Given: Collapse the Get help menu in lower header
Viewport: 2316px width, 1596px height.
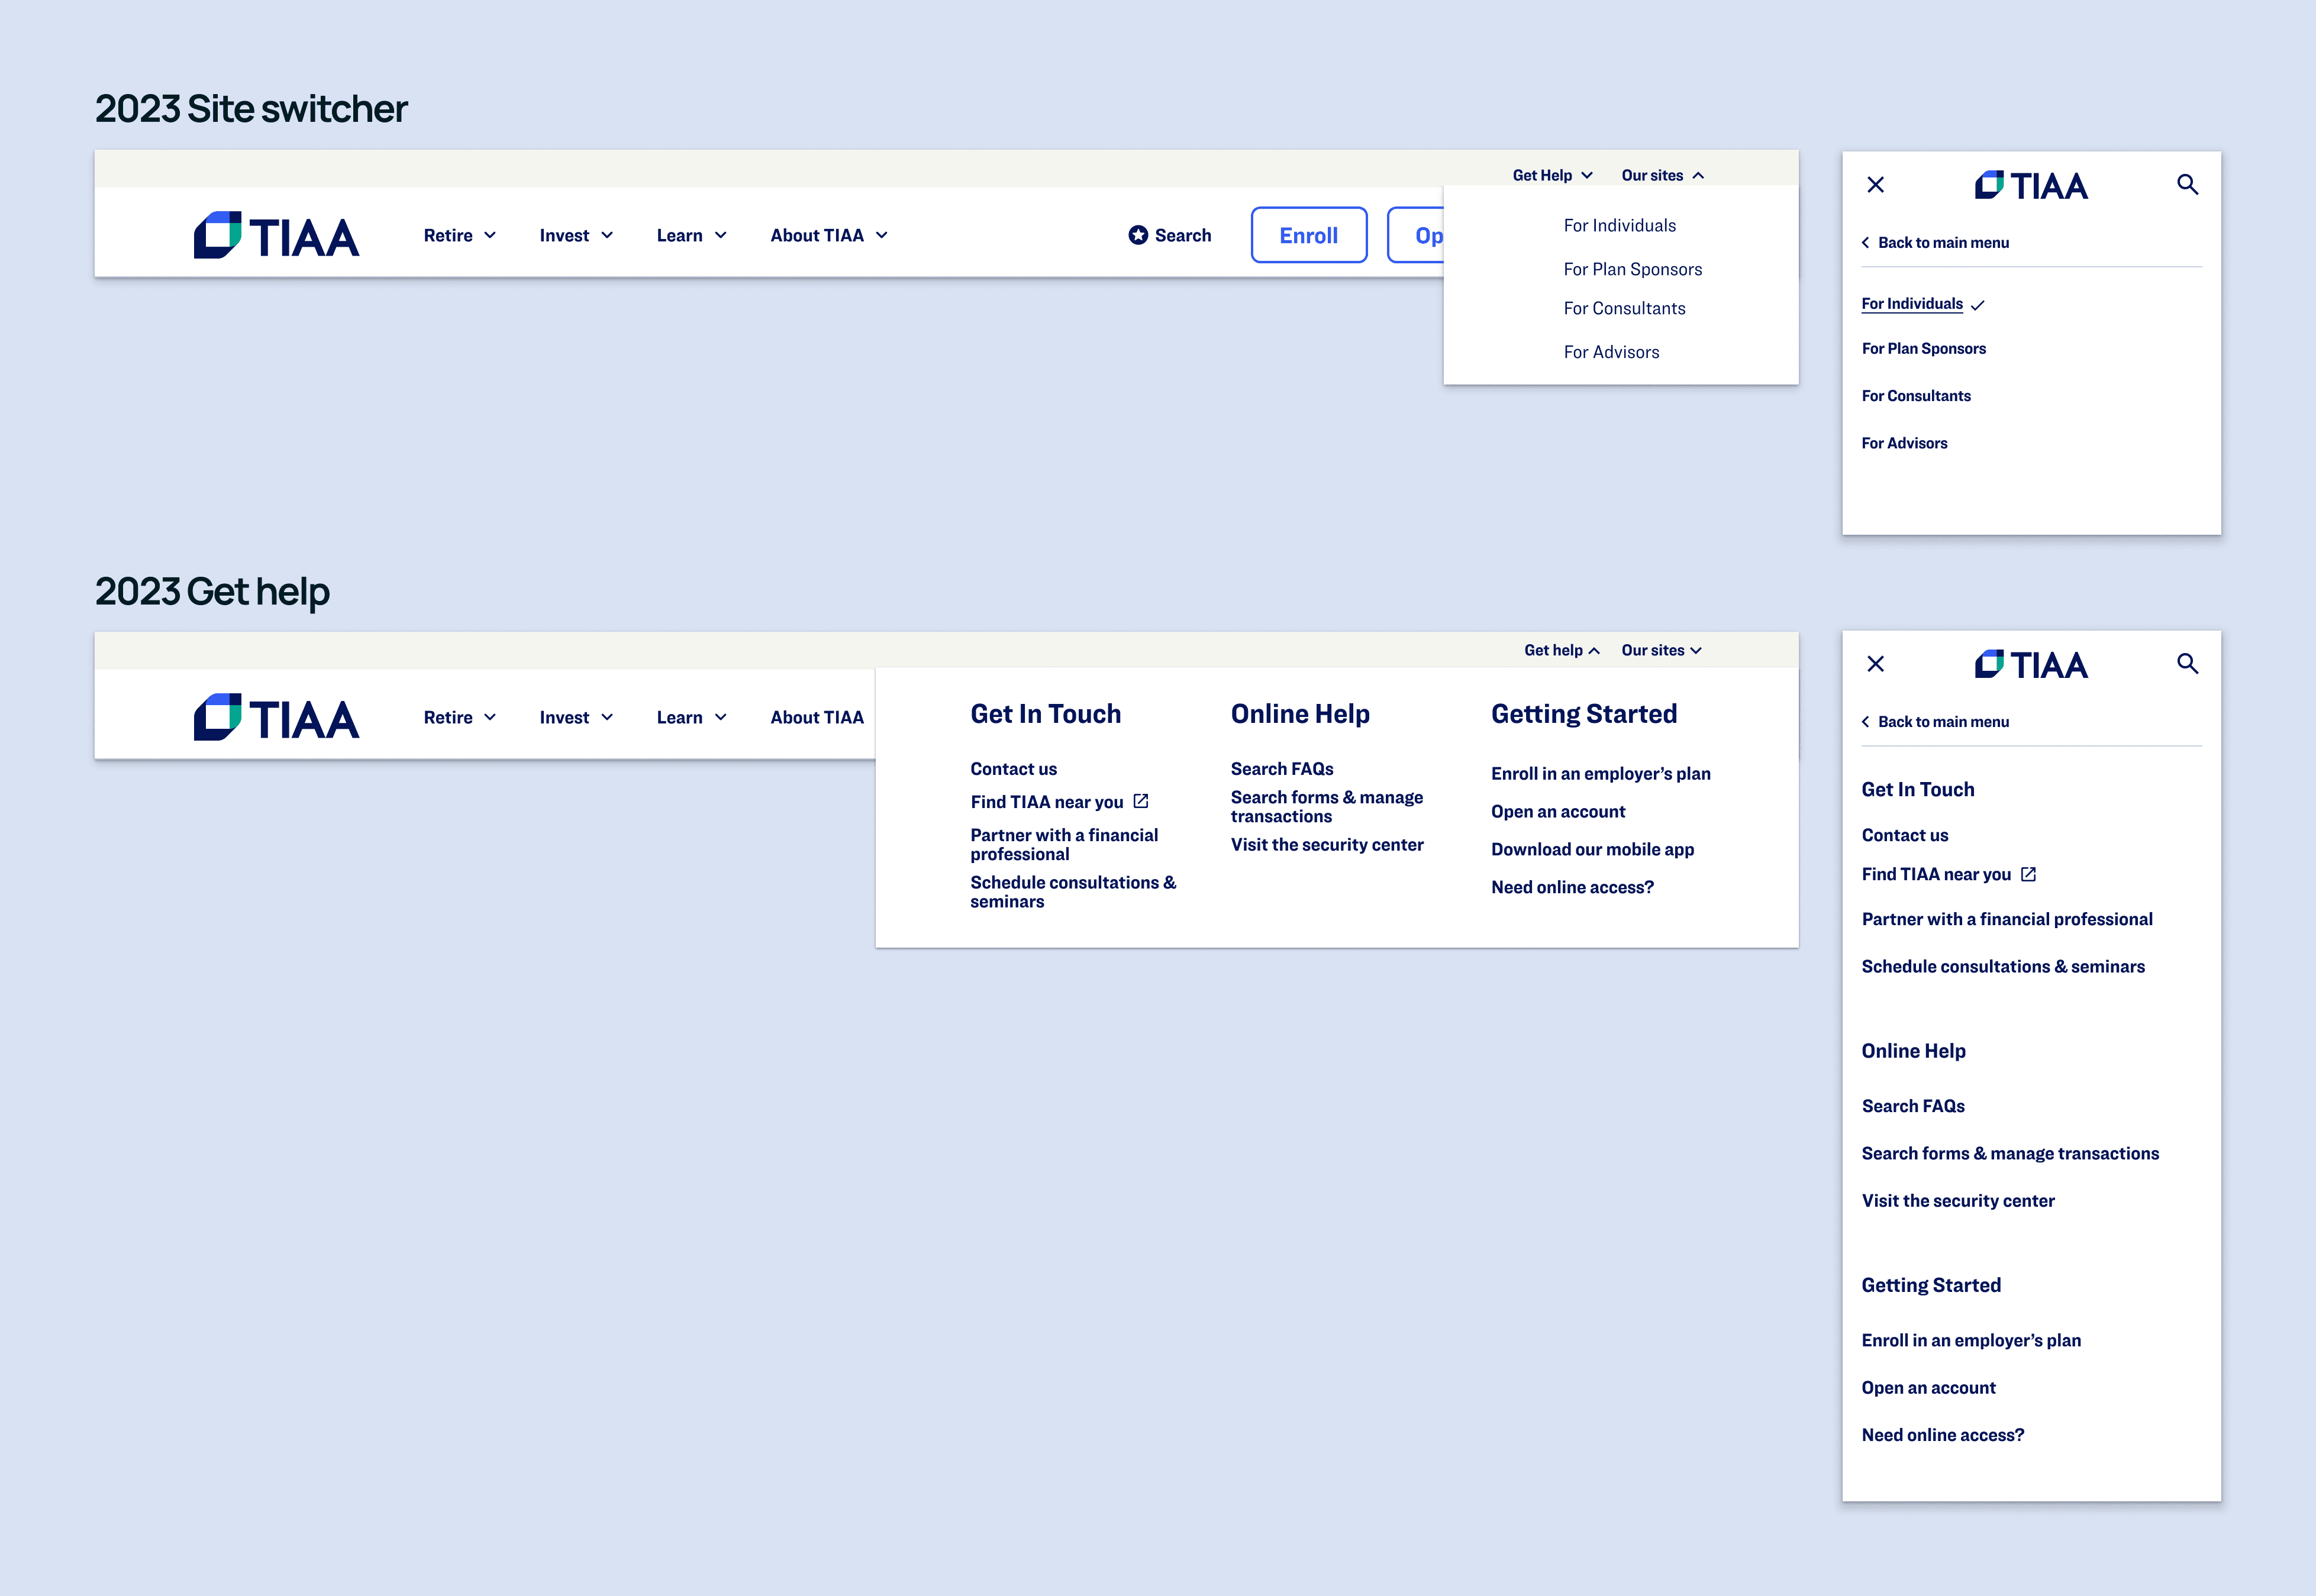Looking at the screenshot, I should tap(1561, 650).
